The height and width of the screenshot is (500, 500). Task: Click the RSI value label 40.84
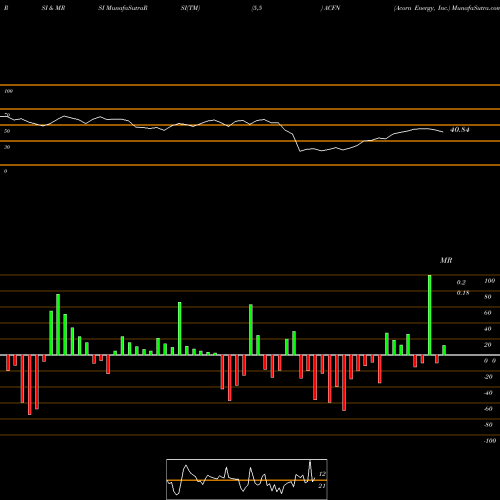tap(460, 130)
